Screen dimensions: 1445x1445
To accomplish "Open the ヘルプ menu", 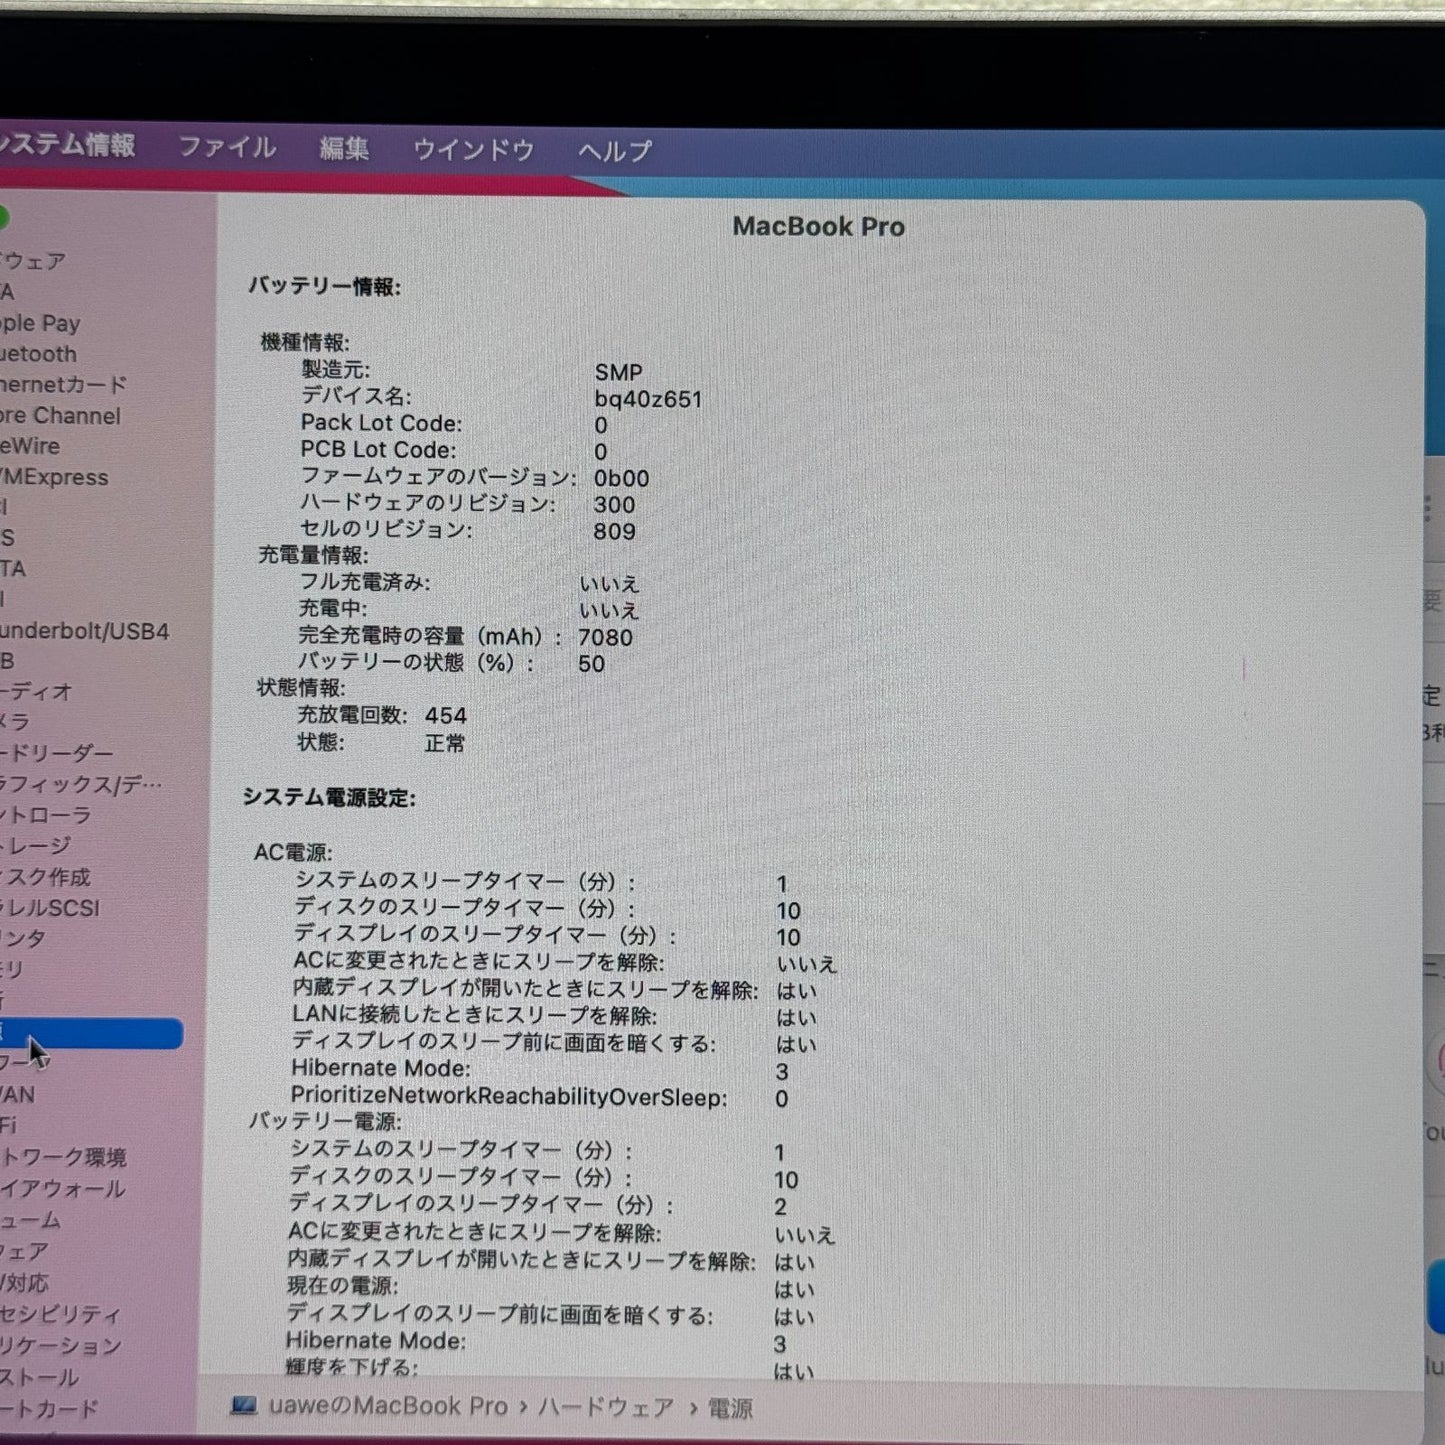I will point(615,151).
